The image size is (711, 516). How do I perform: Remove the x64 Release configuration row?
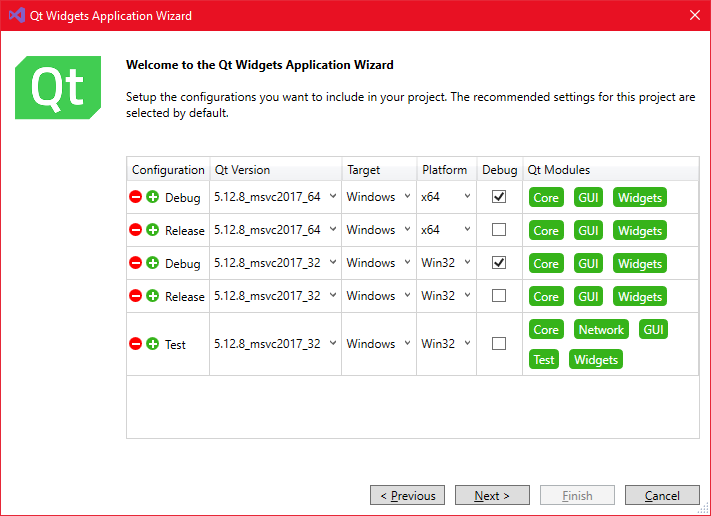coord(136,230)
